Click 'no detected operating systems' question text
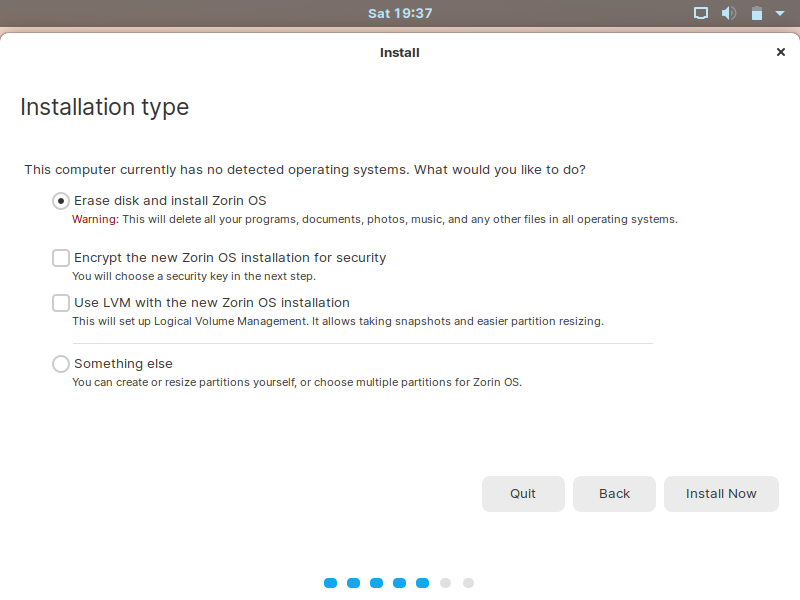This screenshot has height=600, width=800. pyautogui.click(x=305, y=170)
